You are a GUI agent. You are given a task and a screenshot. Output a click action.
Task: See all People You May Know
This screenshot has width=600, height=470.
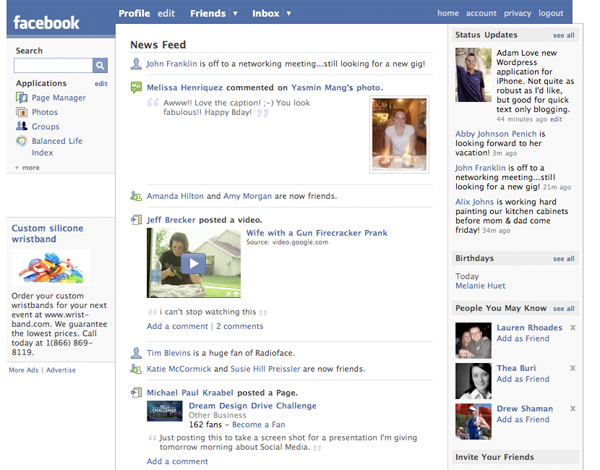(564, 308)
